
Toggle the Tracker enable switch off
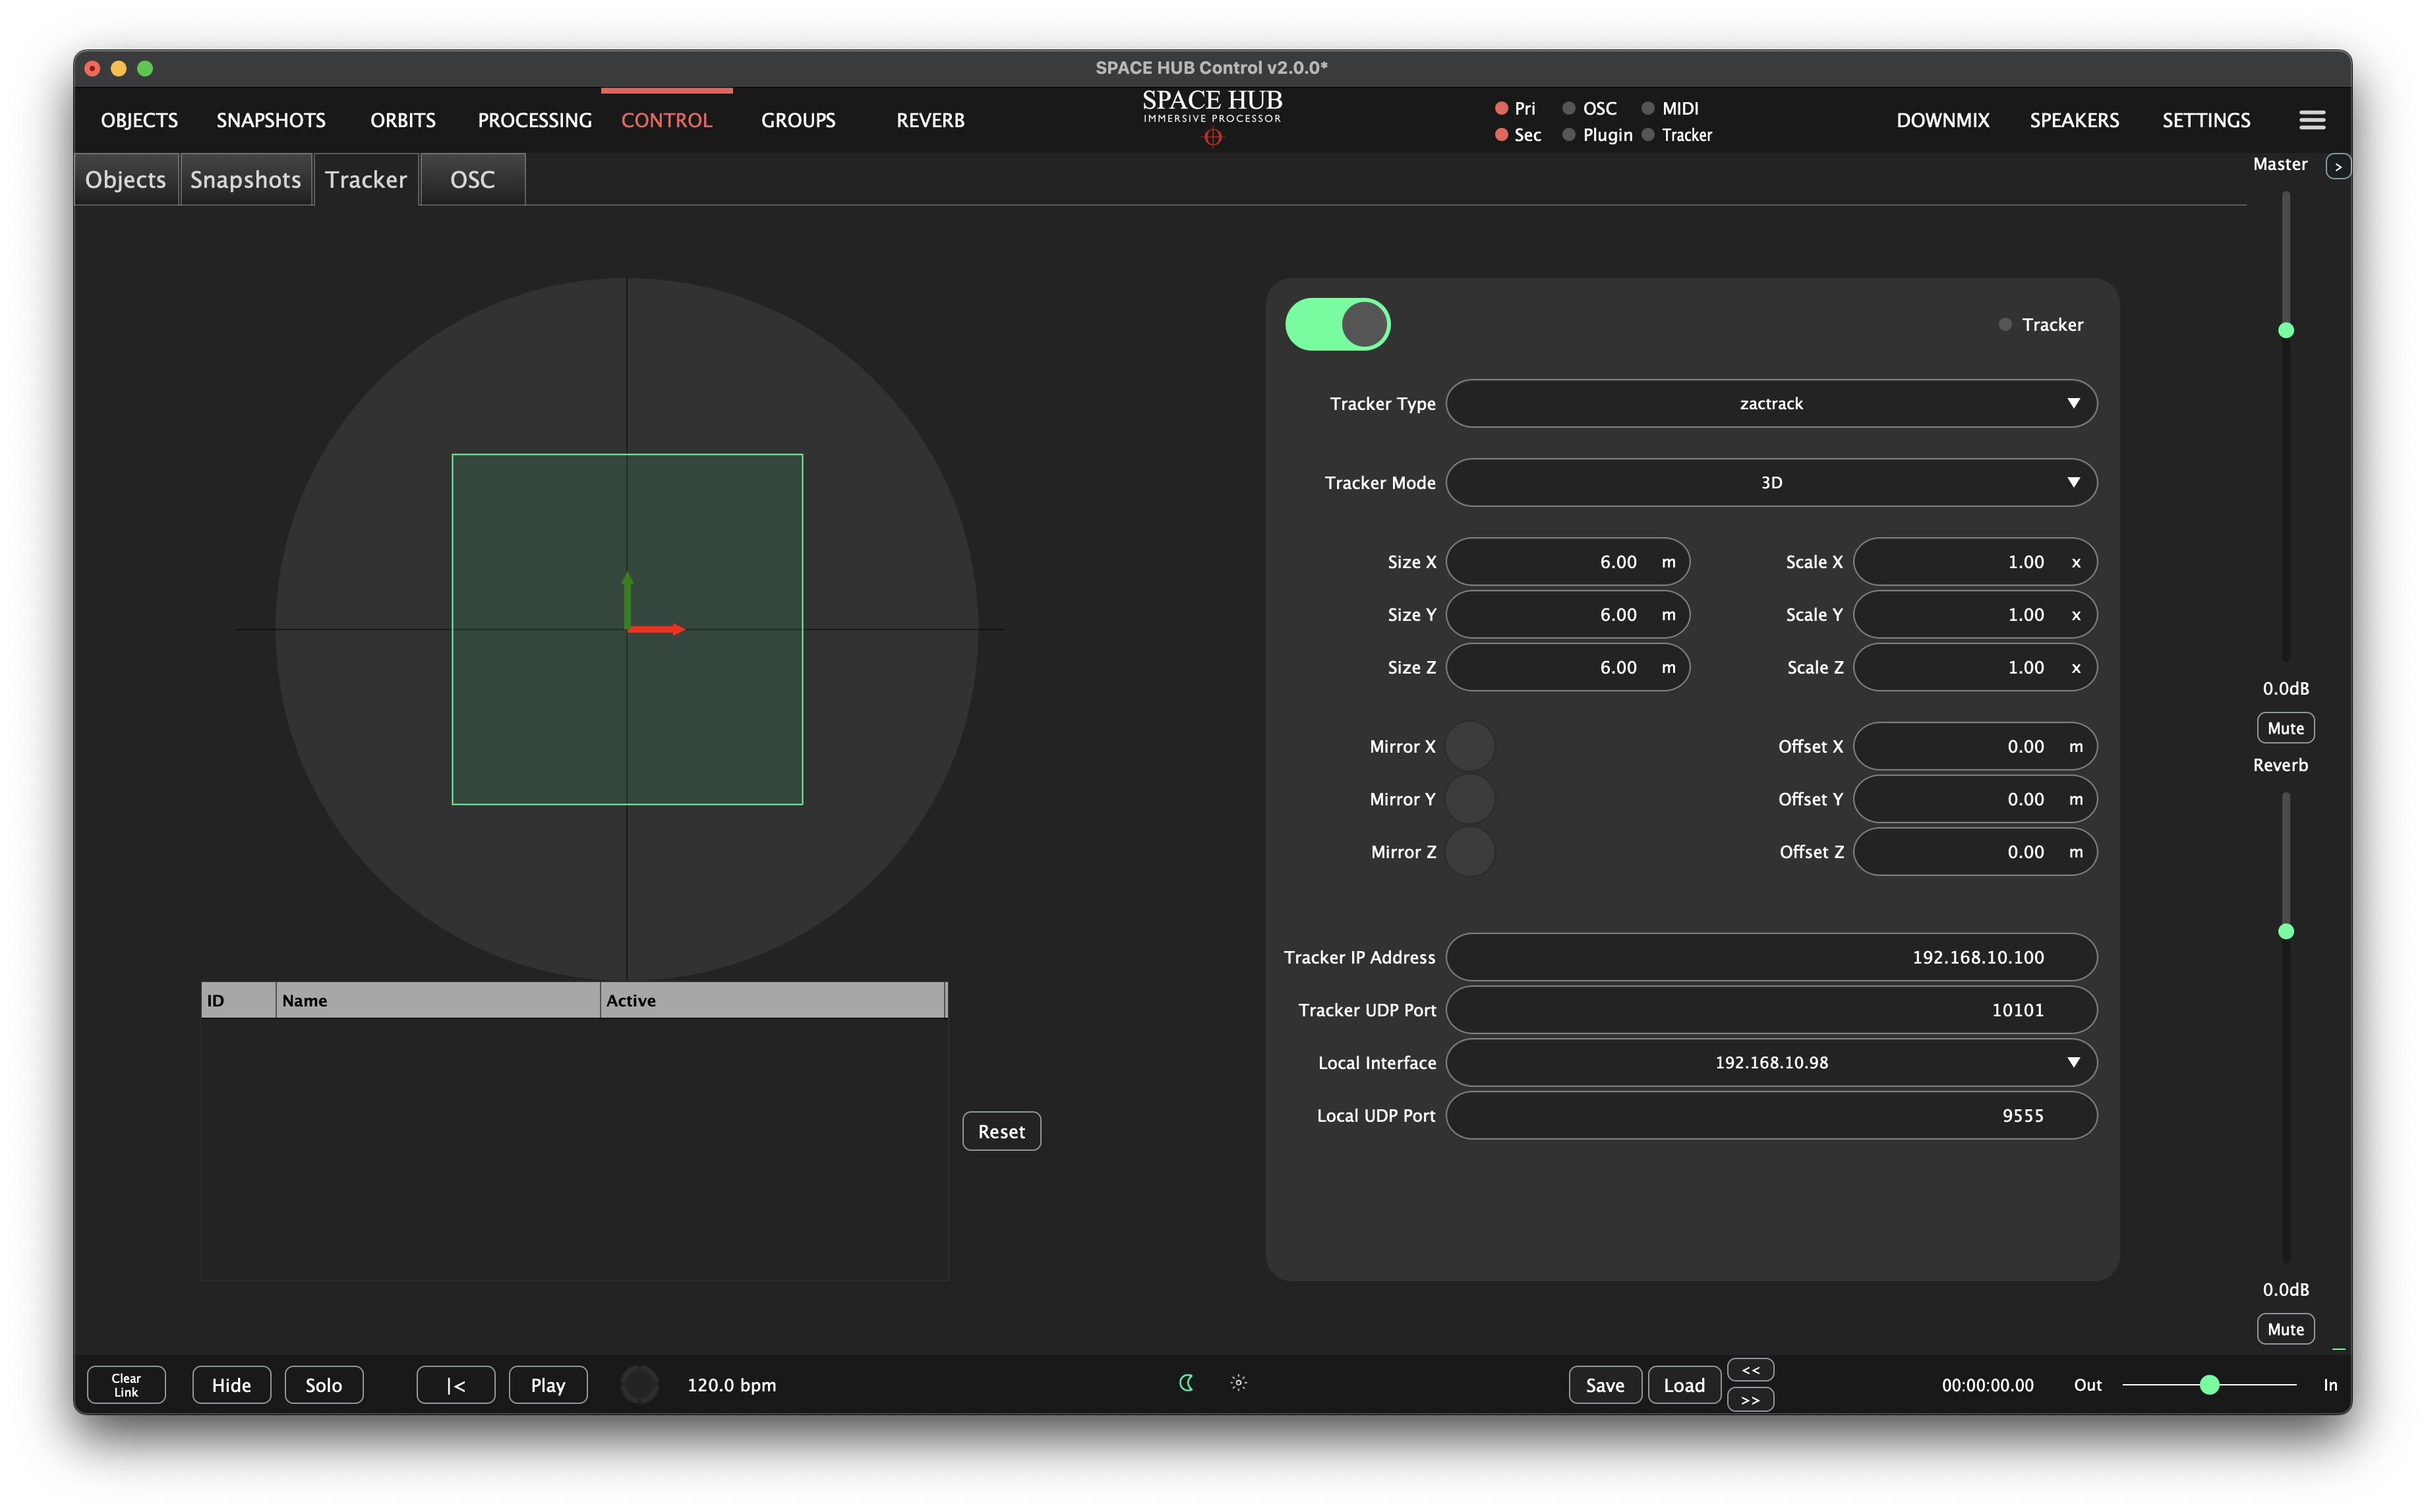pos(1337,324)
